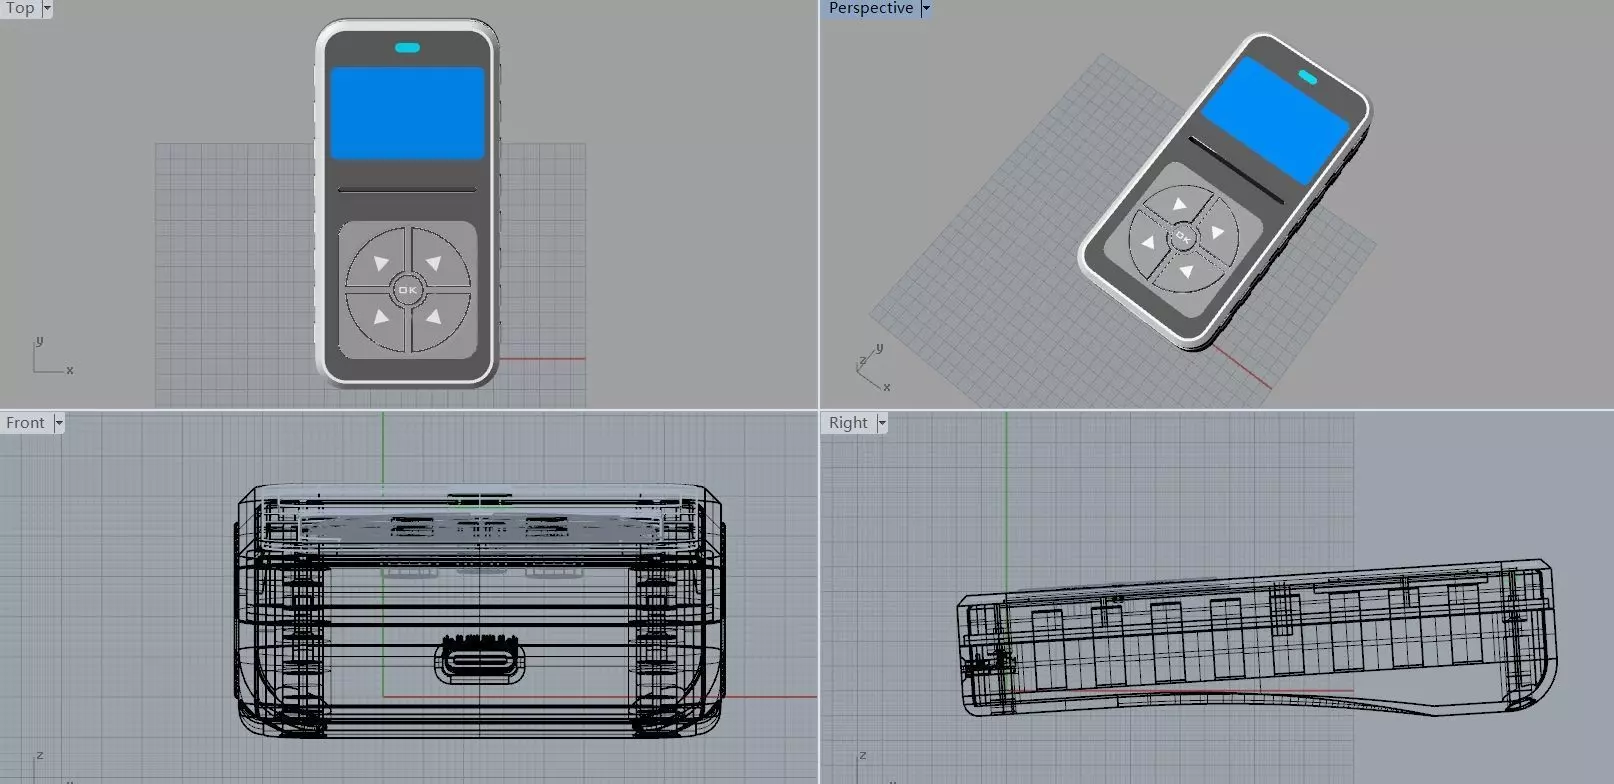The height and width of the screenshot is (784, 1614).
Task: Open the Perspective viewport title menu
Action: [870, 8]
